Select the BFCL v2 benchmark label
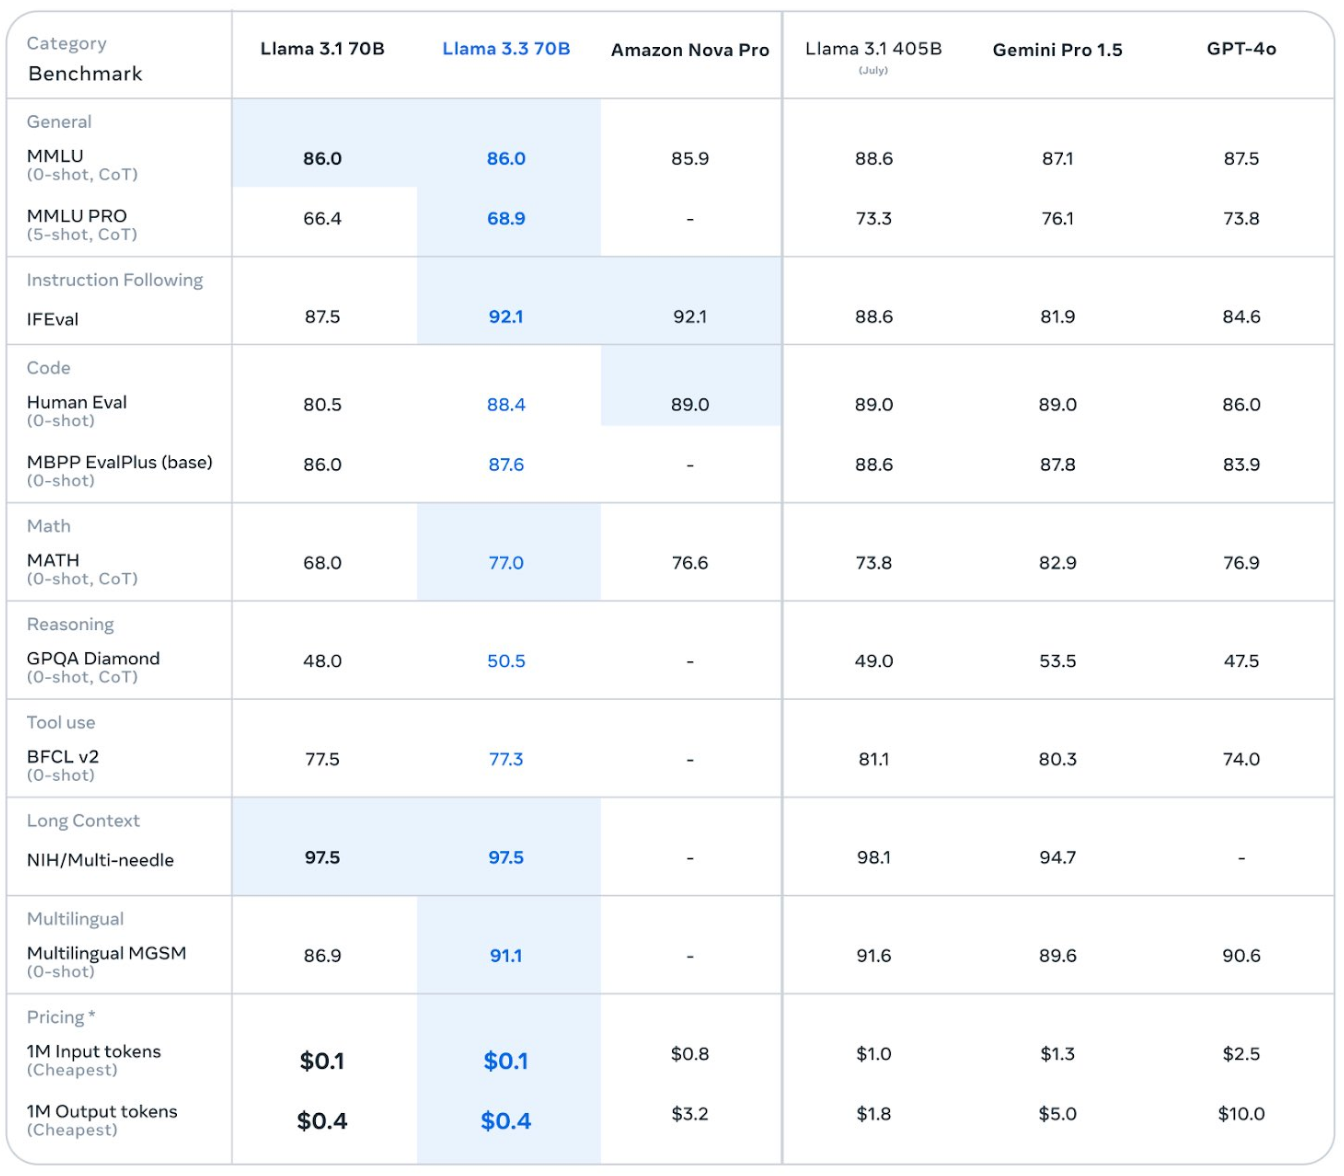Screen dimensions: 1344x1176 (63, 757)
